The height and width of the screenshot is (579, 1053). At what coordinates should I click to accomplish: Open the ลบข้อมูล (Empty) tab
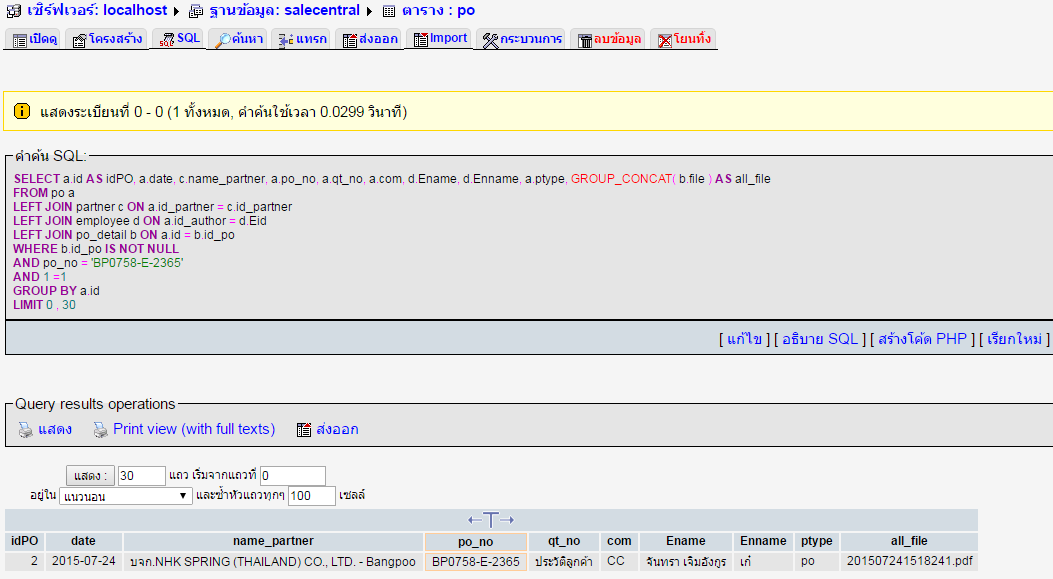tap(609, 39)
